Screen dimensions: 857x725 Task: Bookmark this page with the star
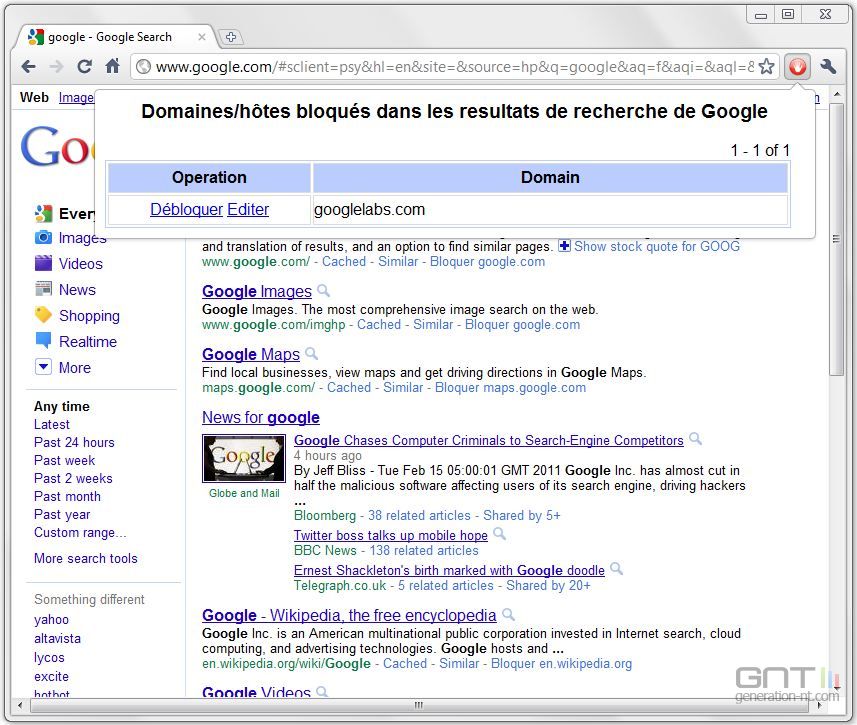point(767,67)
